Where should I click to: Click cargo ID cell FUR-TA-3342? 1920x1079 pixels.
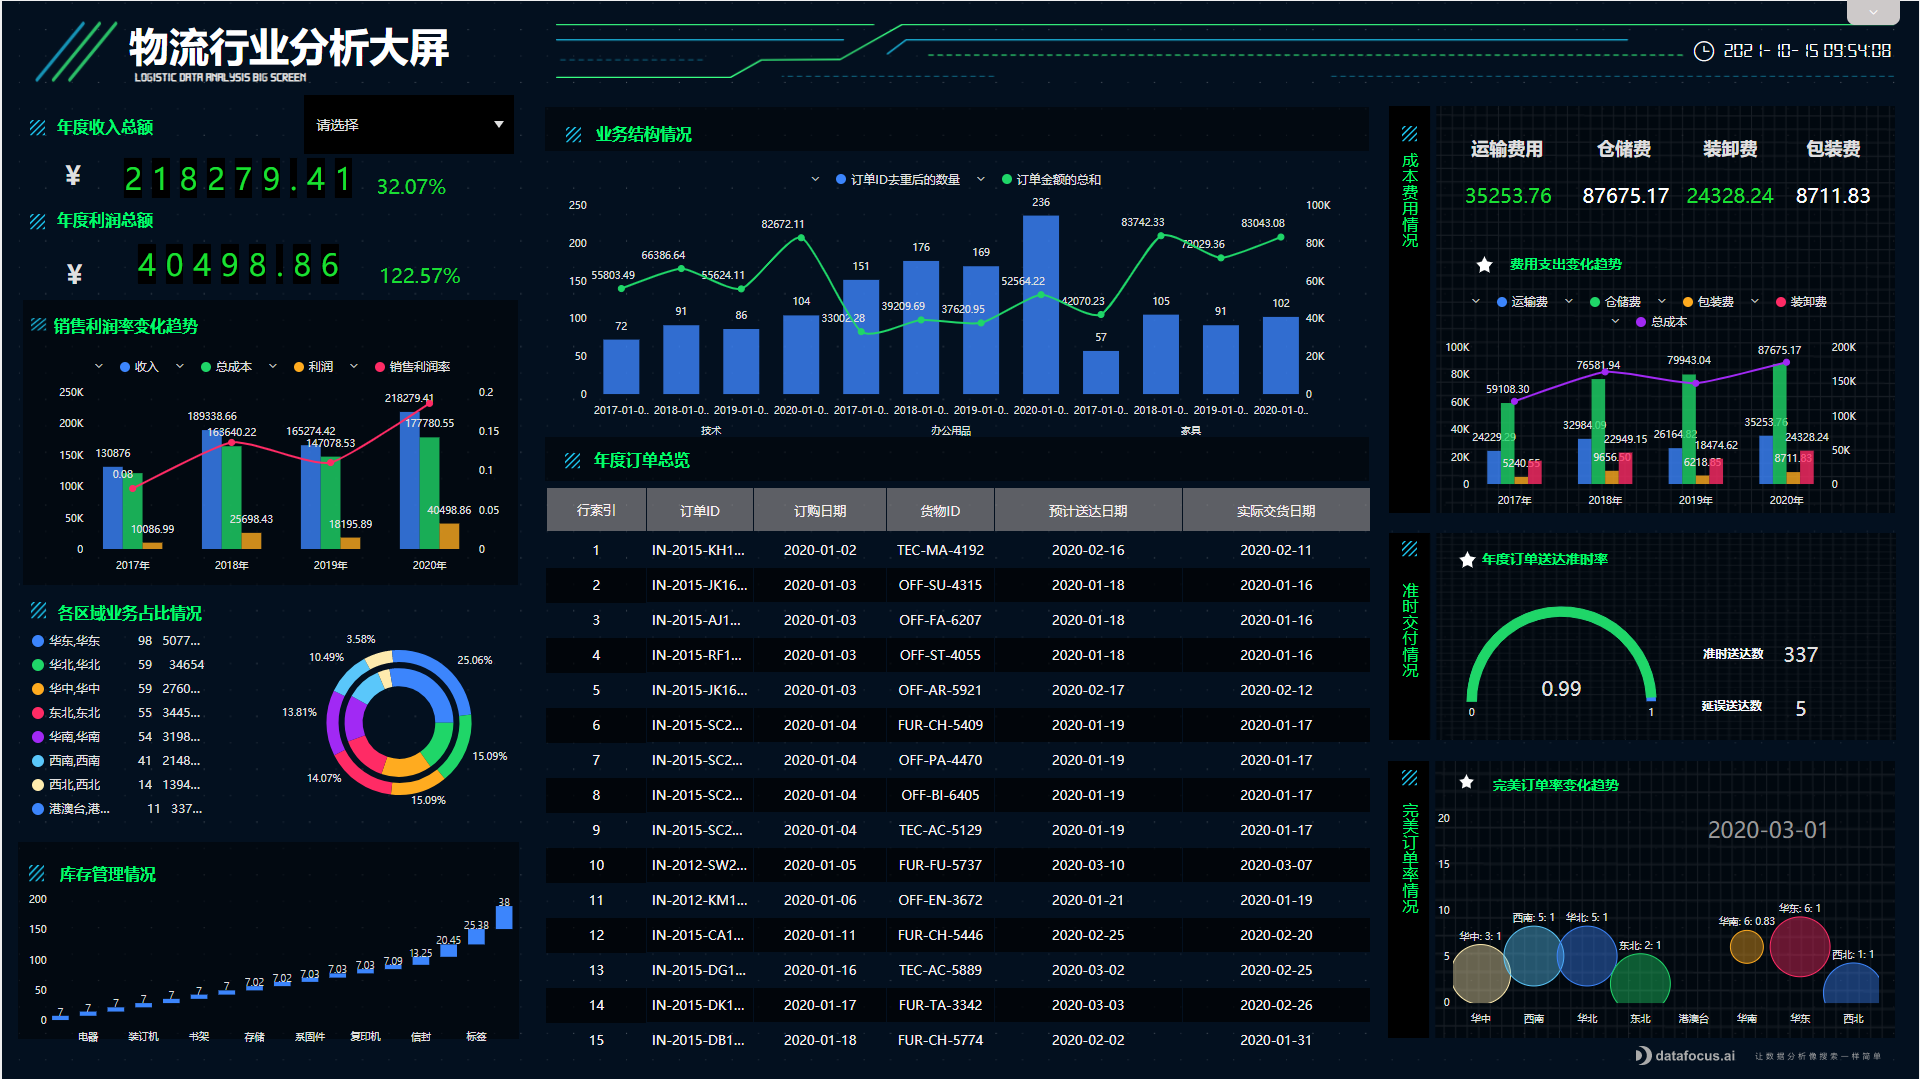coord(940,1005)
